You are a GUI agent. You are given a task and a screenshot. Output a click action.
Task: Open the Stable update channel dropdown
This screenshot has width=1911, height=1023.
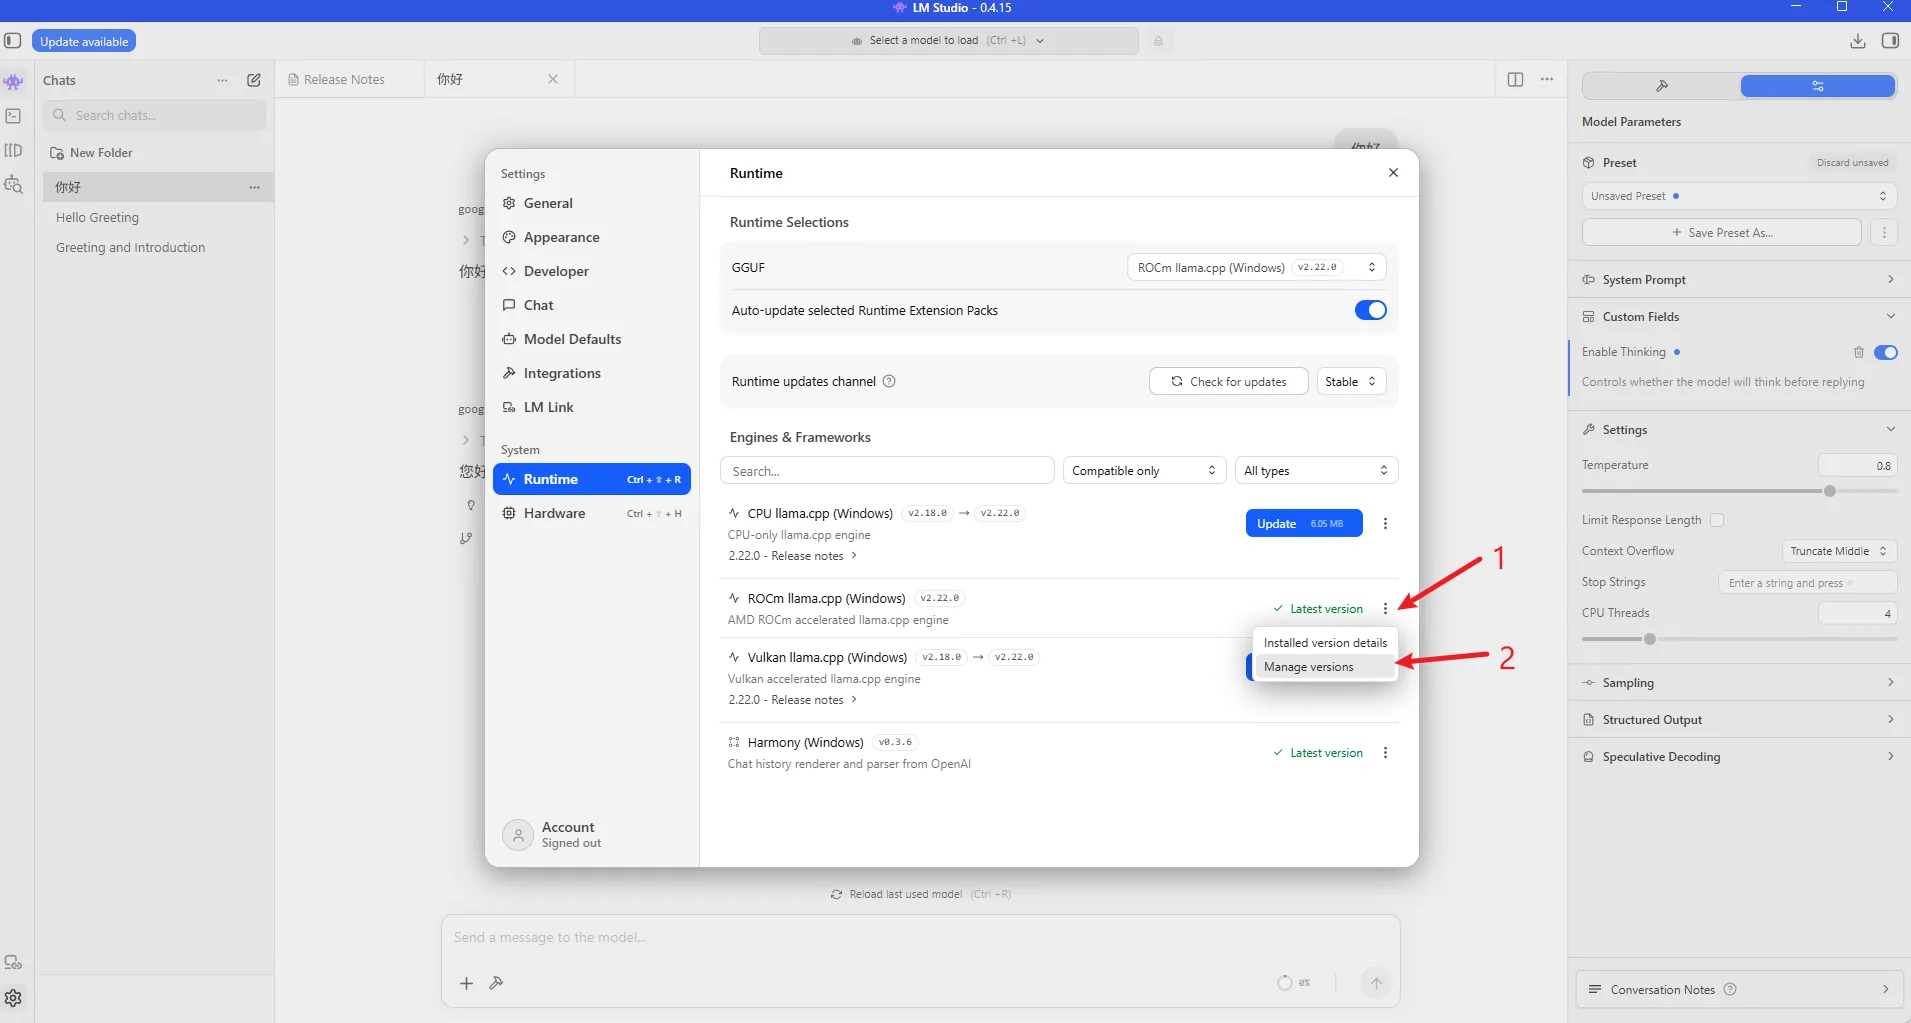click(x=1351, y=381)
